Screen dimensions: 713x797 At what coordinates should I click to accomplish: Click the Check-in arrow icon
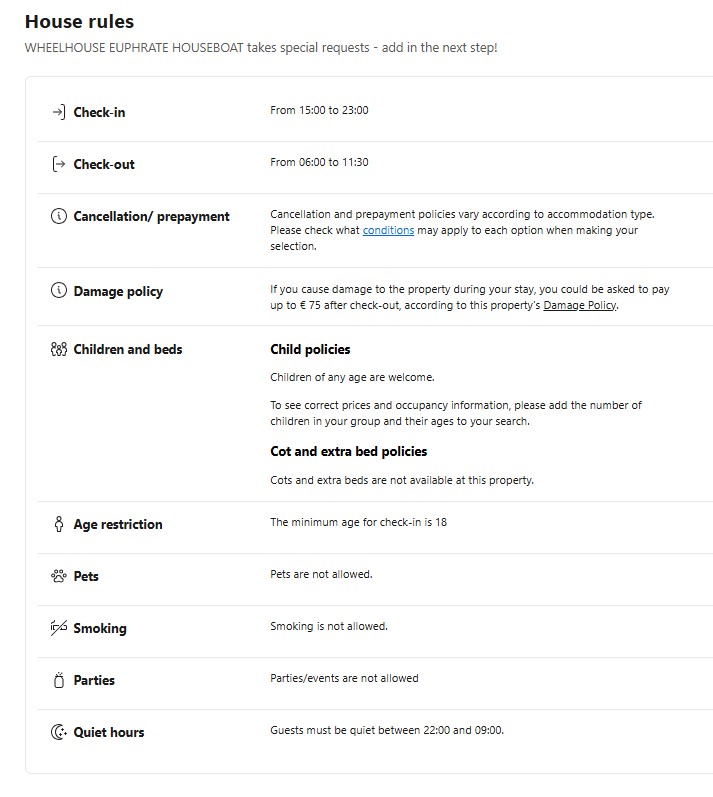coord(58,112)
